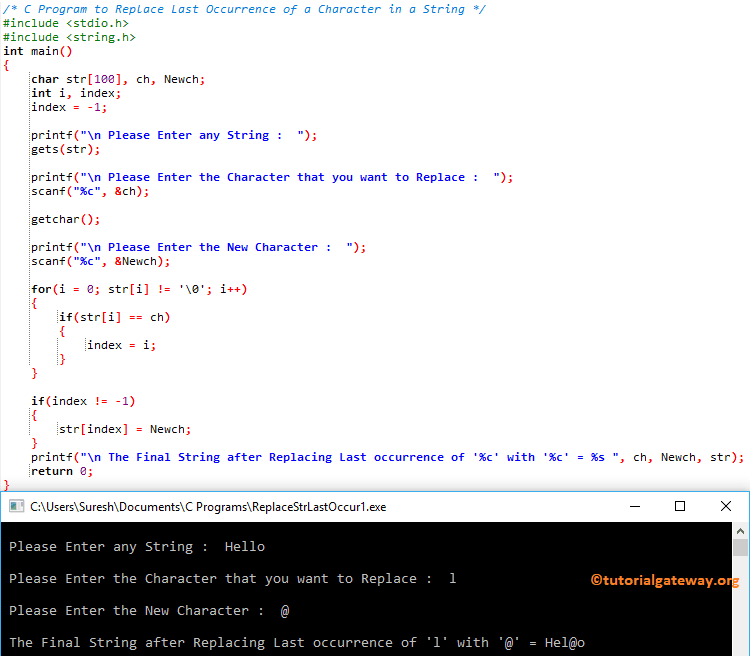Click the 'index = i;' statement
750x656 pixels.
(121, 345)
